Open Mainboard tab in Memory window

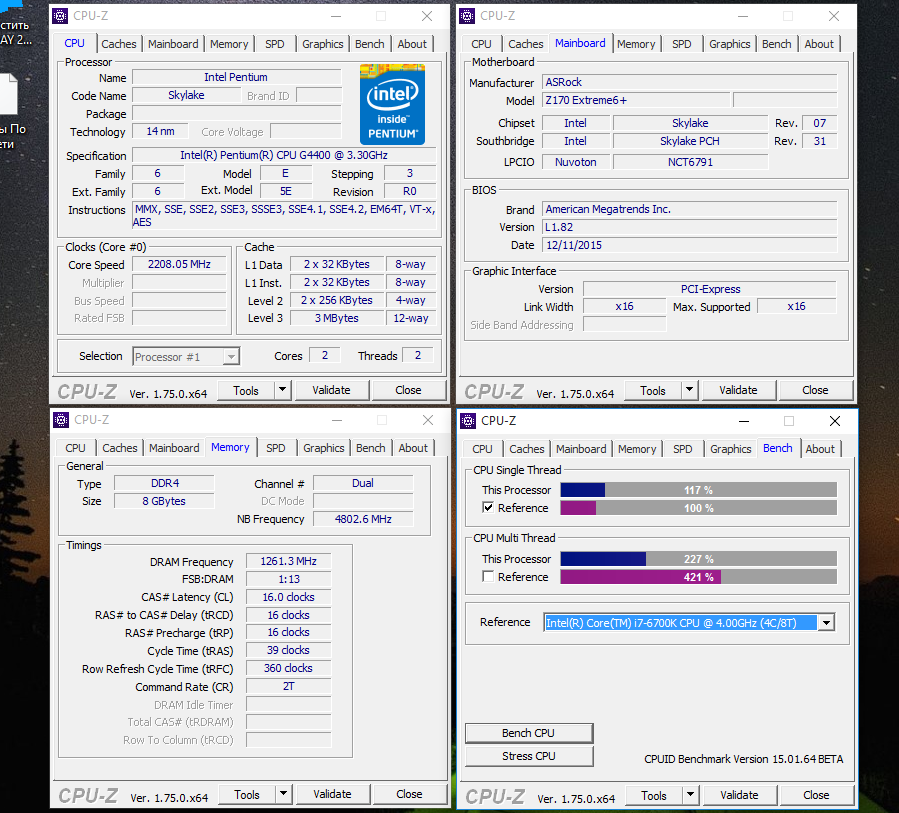point(174,448)
